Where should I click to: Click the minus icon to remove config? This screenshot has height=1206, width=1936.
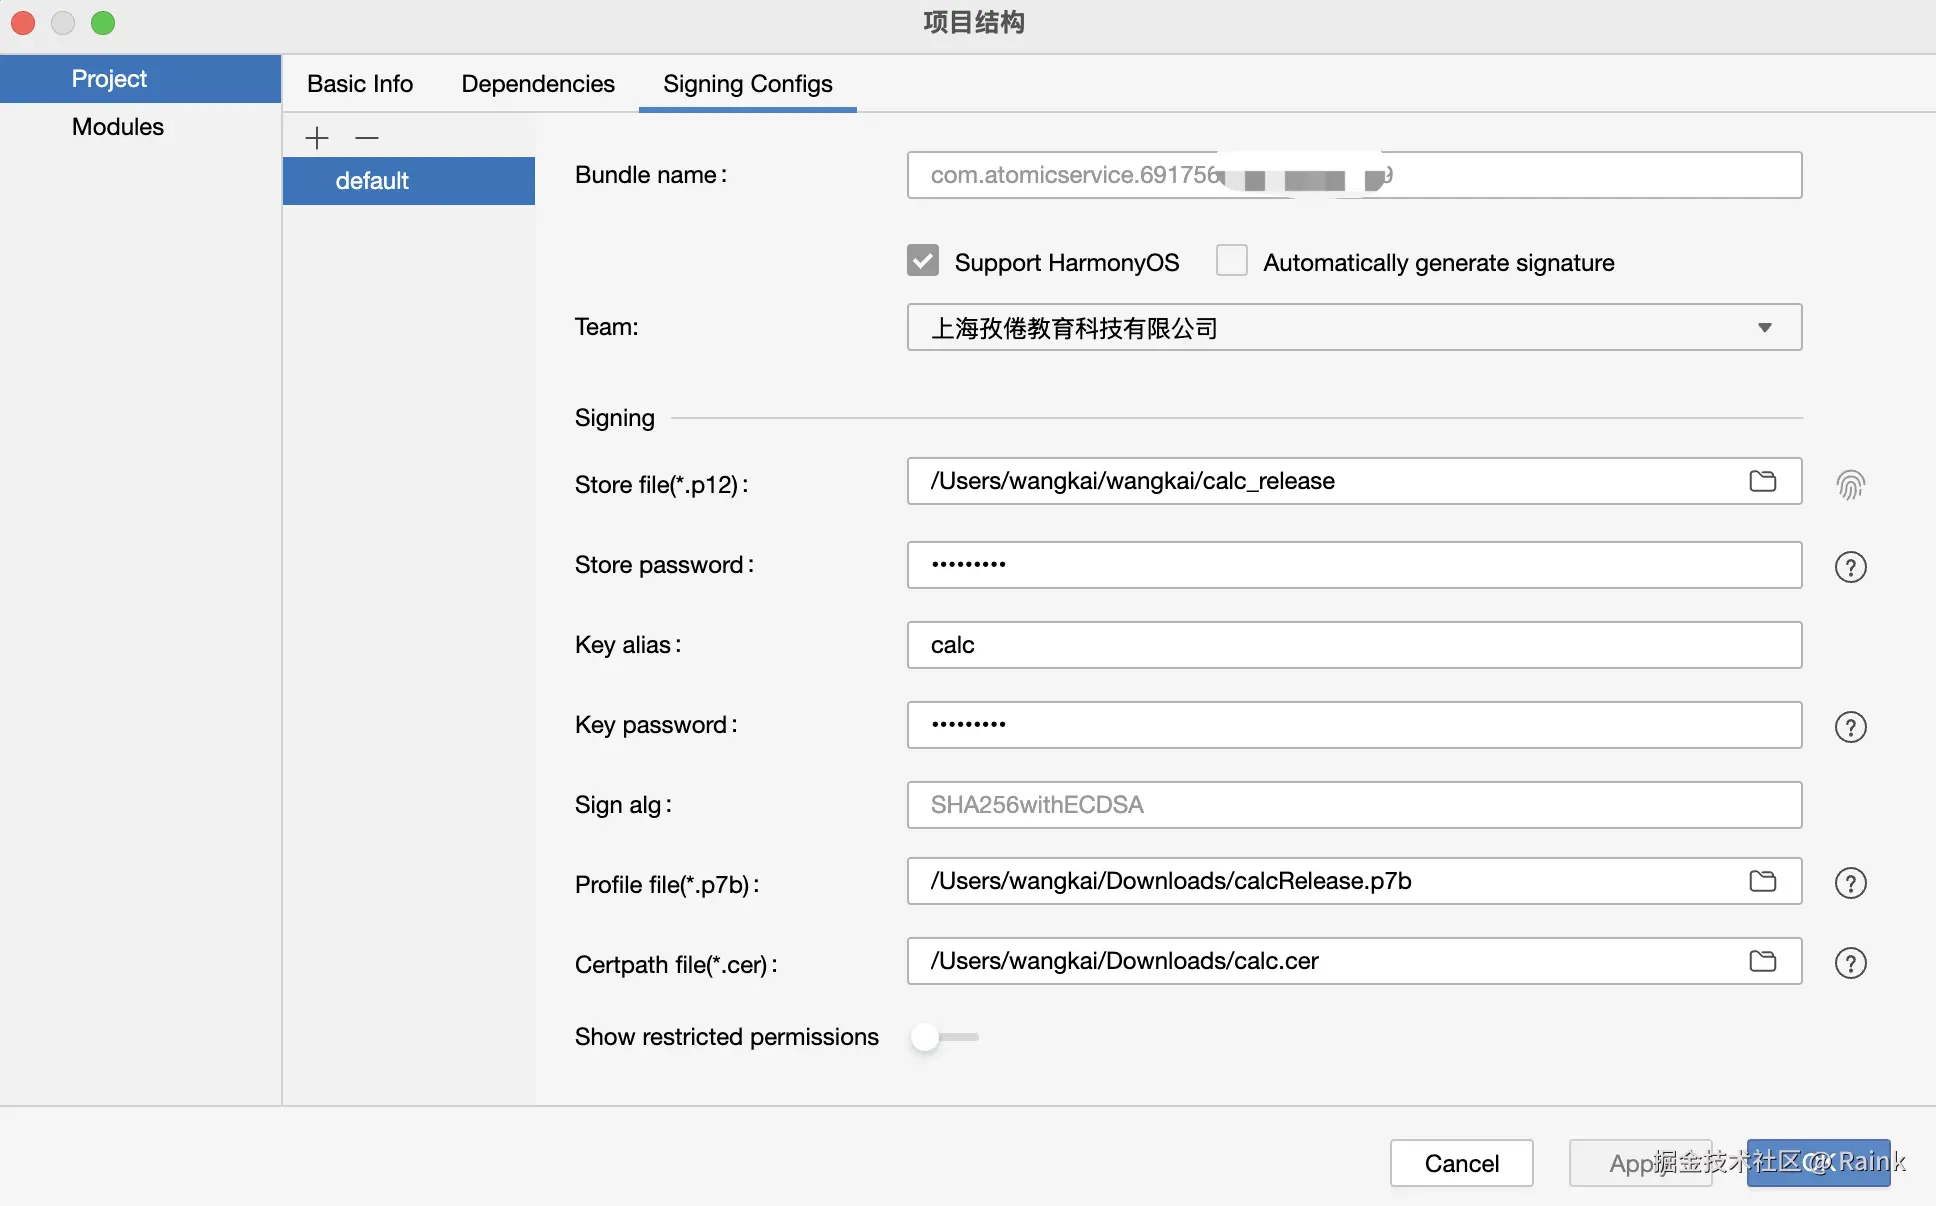pyautogui.click(x=367, y=138)
